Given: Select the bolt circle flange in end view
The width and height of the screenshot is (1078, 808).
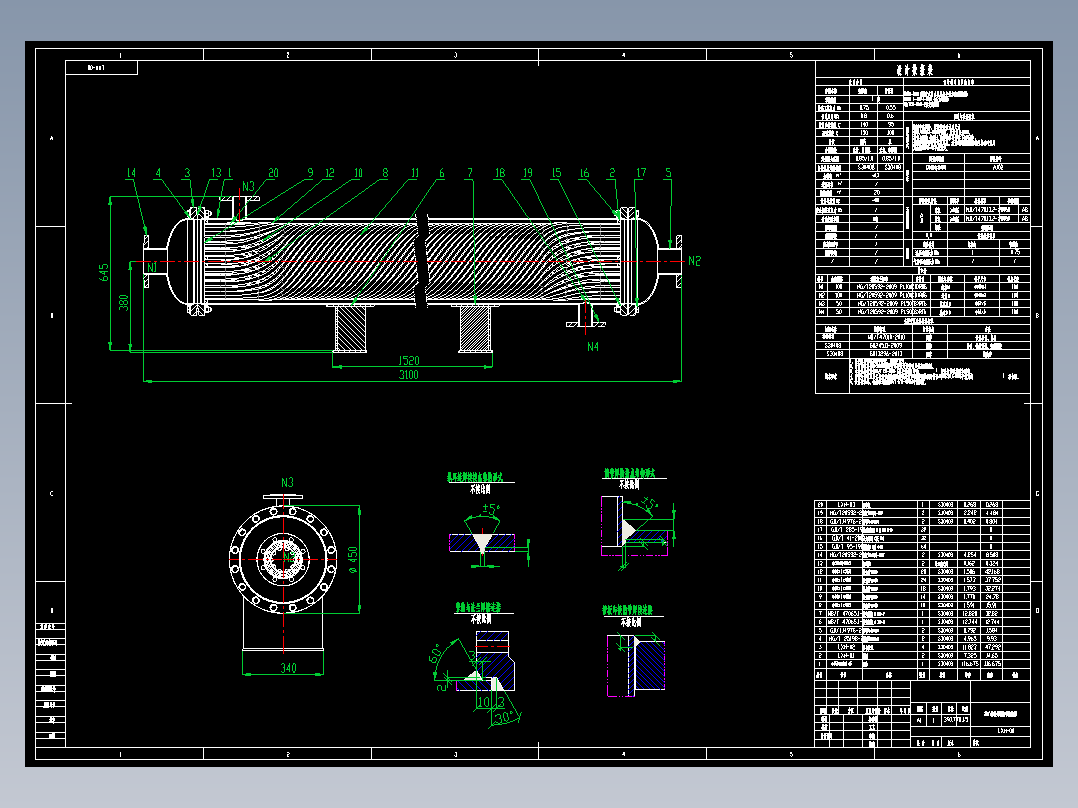Looking at the screenshot, I should [x=283, y=560].
